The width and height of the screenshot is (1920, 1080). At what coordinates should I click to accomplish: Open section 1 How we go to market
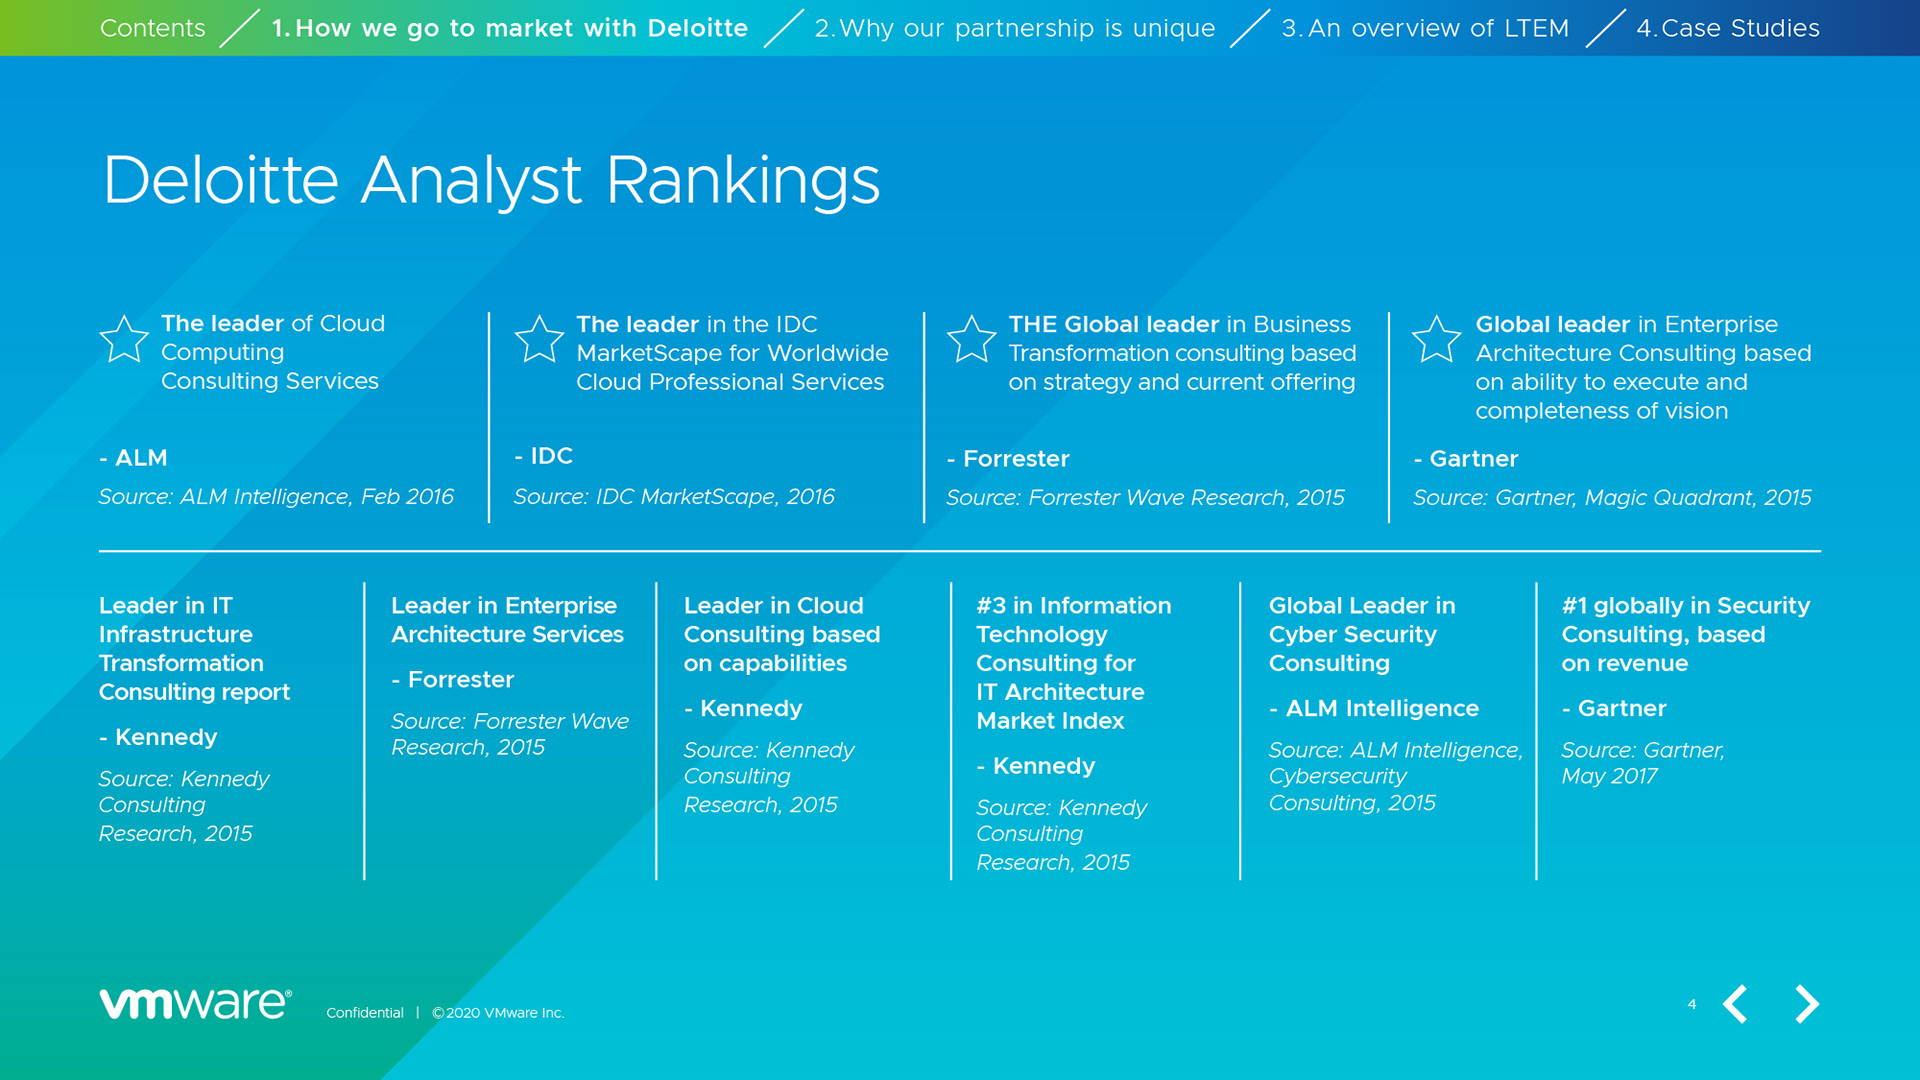(x=510, y=28)
